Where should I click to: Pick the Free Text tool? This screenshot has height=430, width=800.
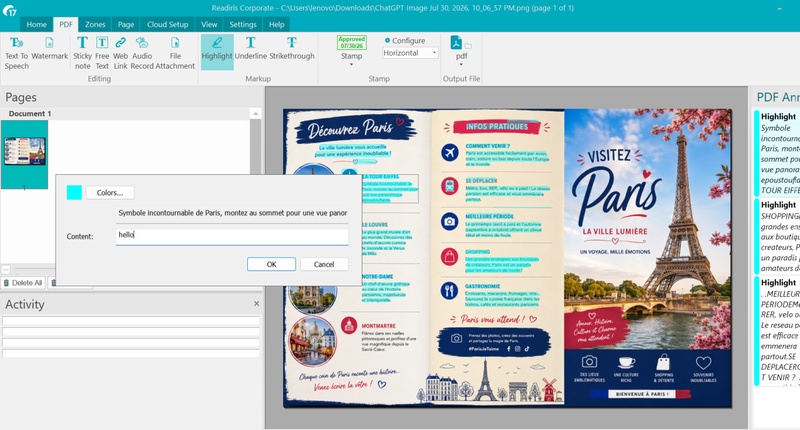pos(102,53)
